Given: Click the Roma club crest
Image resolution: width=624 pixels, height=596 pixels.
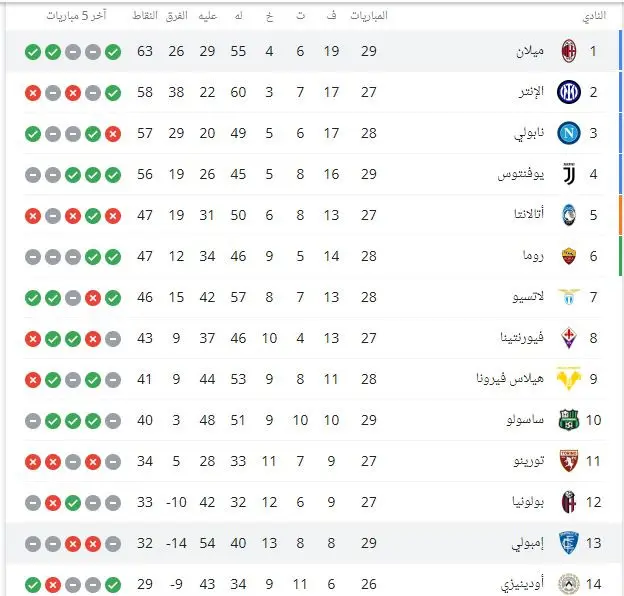Looking at the screenshot, I should point(569,256).
